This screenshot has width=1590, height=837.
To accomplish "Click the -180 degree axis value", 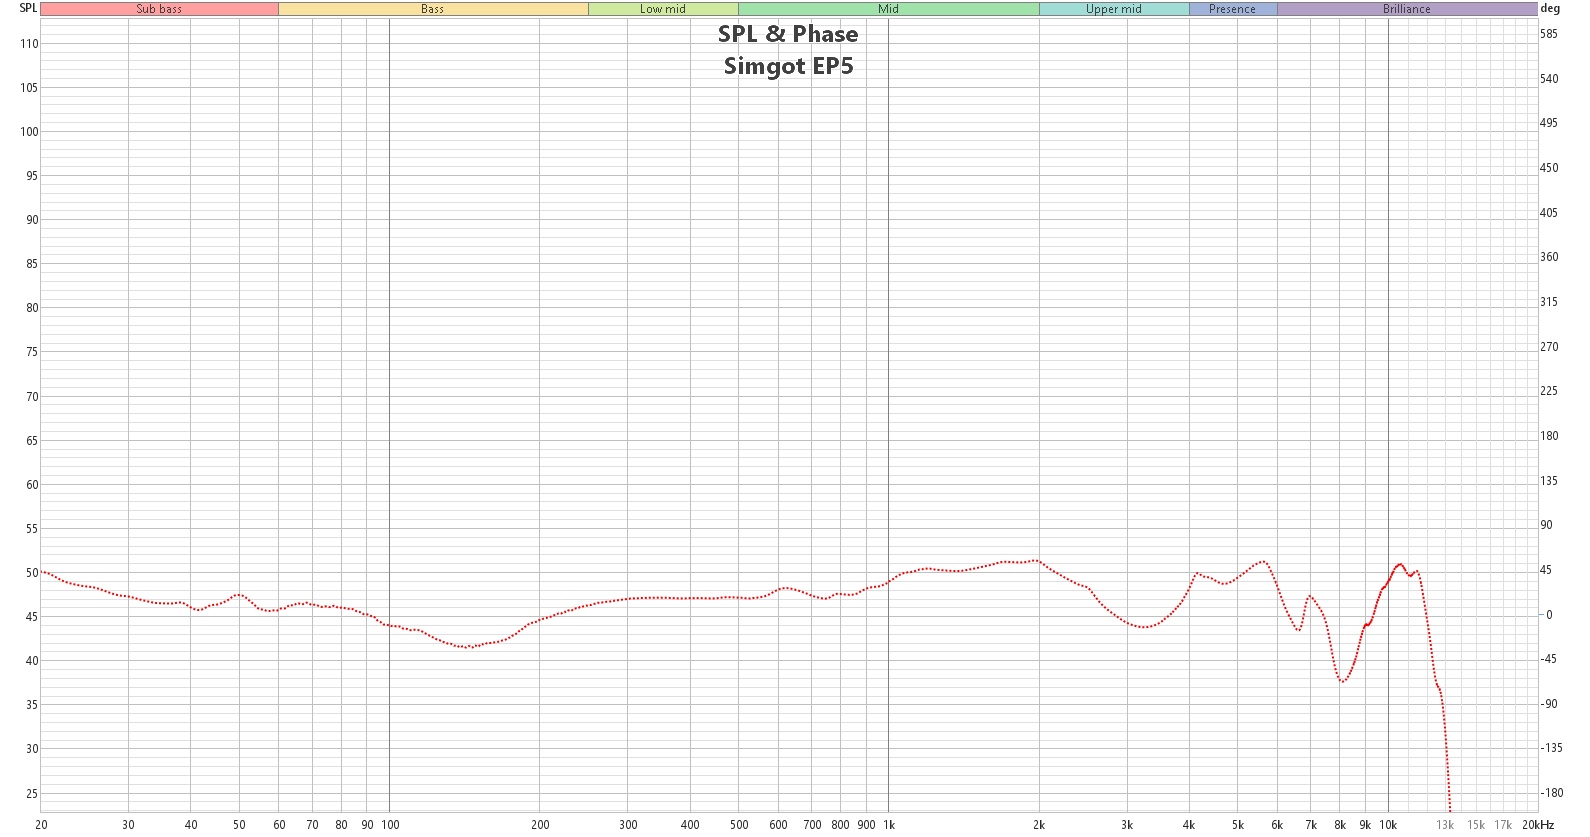I will pos(1551,793).
